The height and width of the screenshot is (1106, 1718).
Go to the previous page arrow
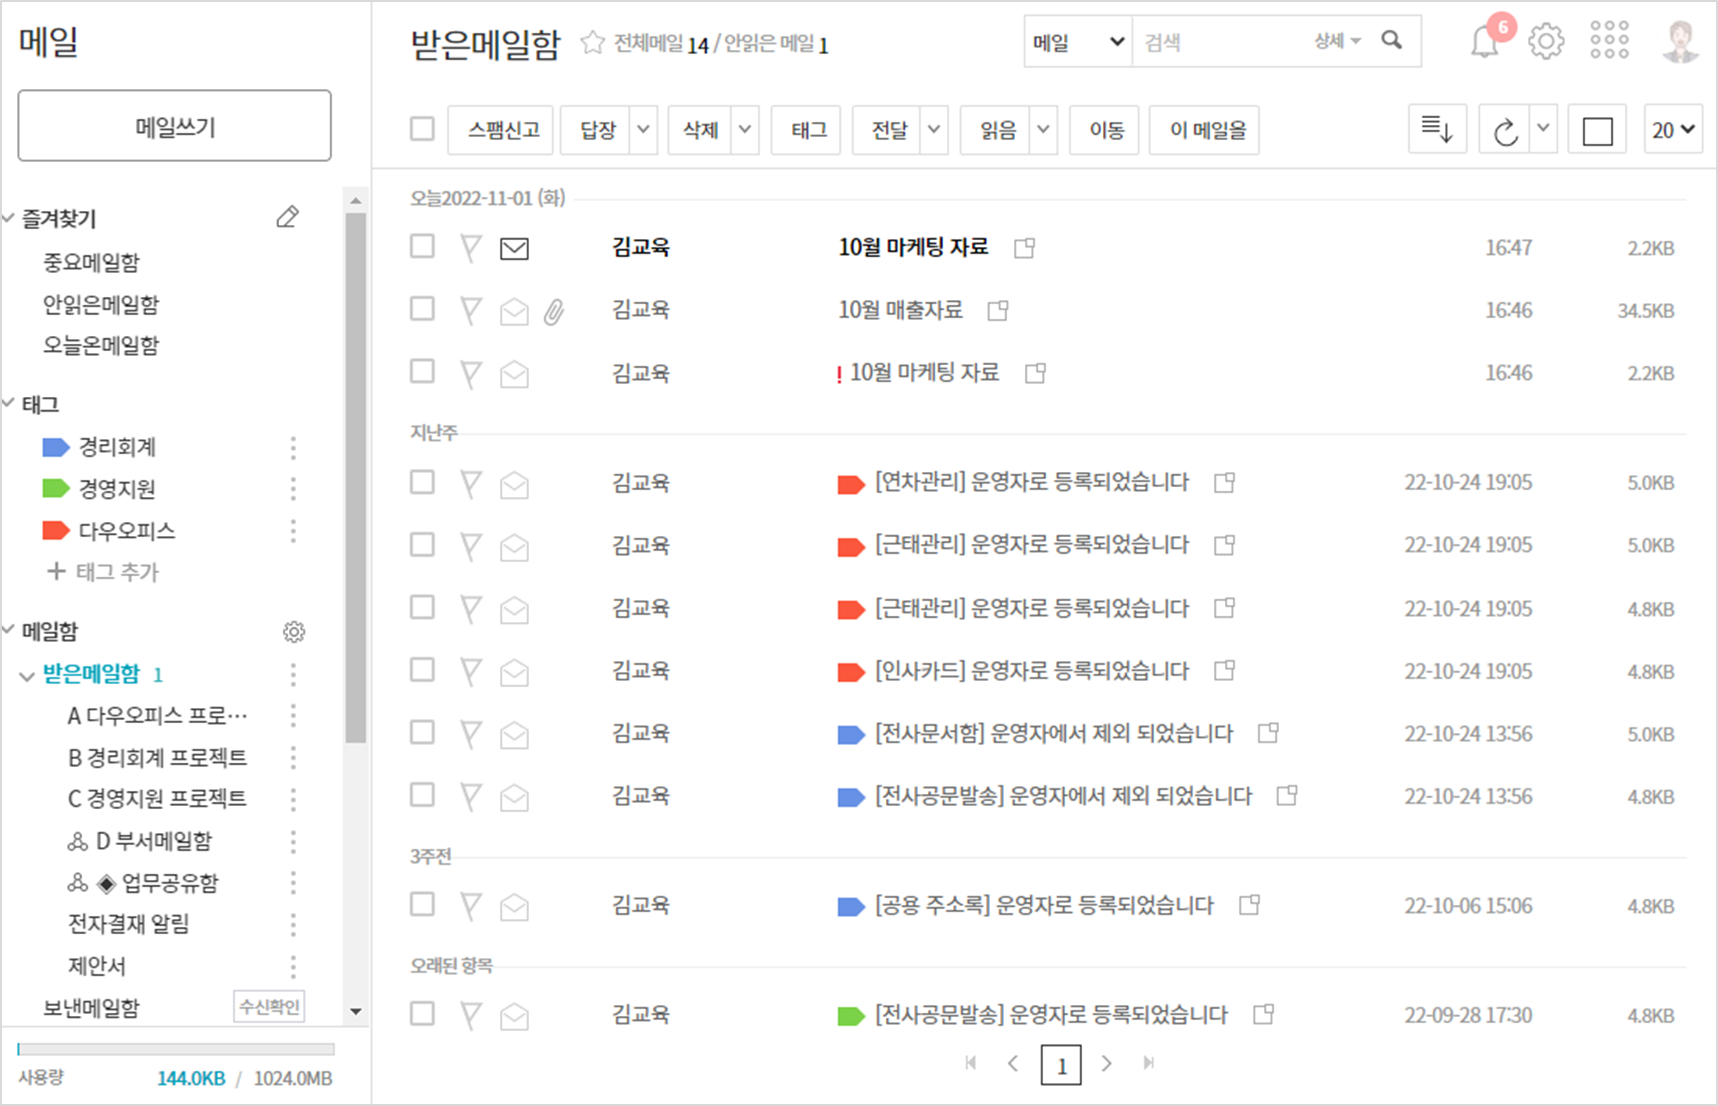click(x=1013, y=1063)
